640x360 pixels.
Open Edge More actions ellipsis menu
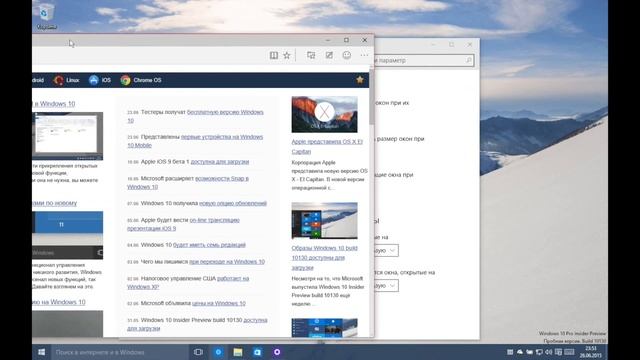coord(364,55)
